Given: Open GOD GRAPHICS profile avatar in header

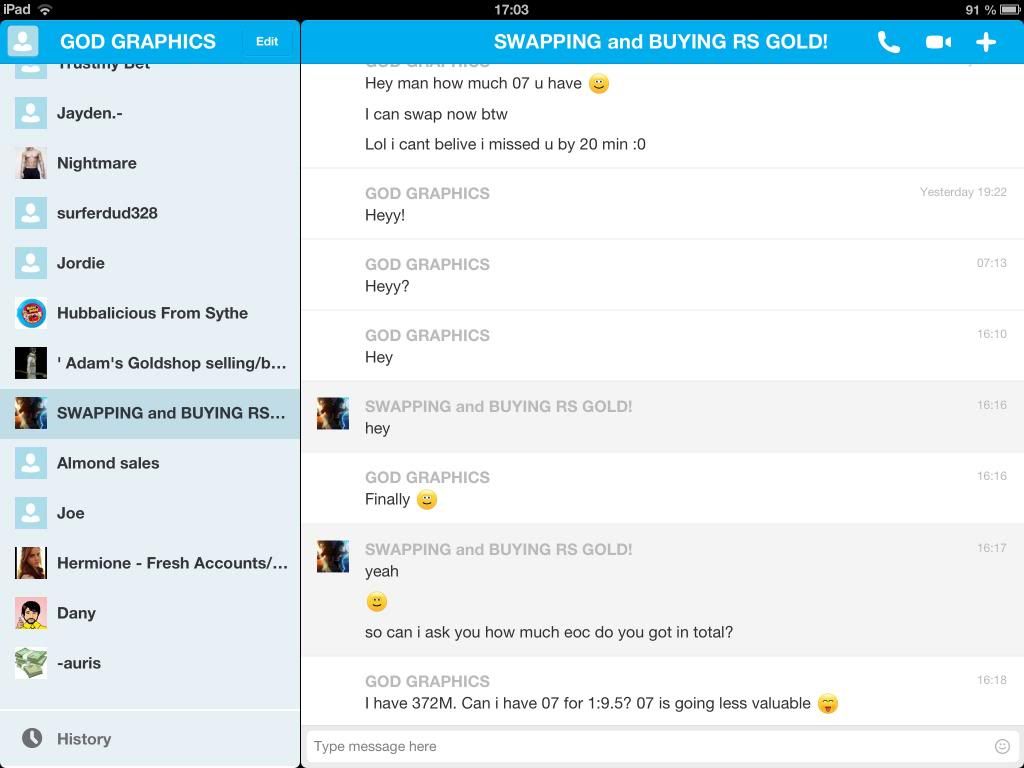Looking at the screenshot, I should coord(23,41).
